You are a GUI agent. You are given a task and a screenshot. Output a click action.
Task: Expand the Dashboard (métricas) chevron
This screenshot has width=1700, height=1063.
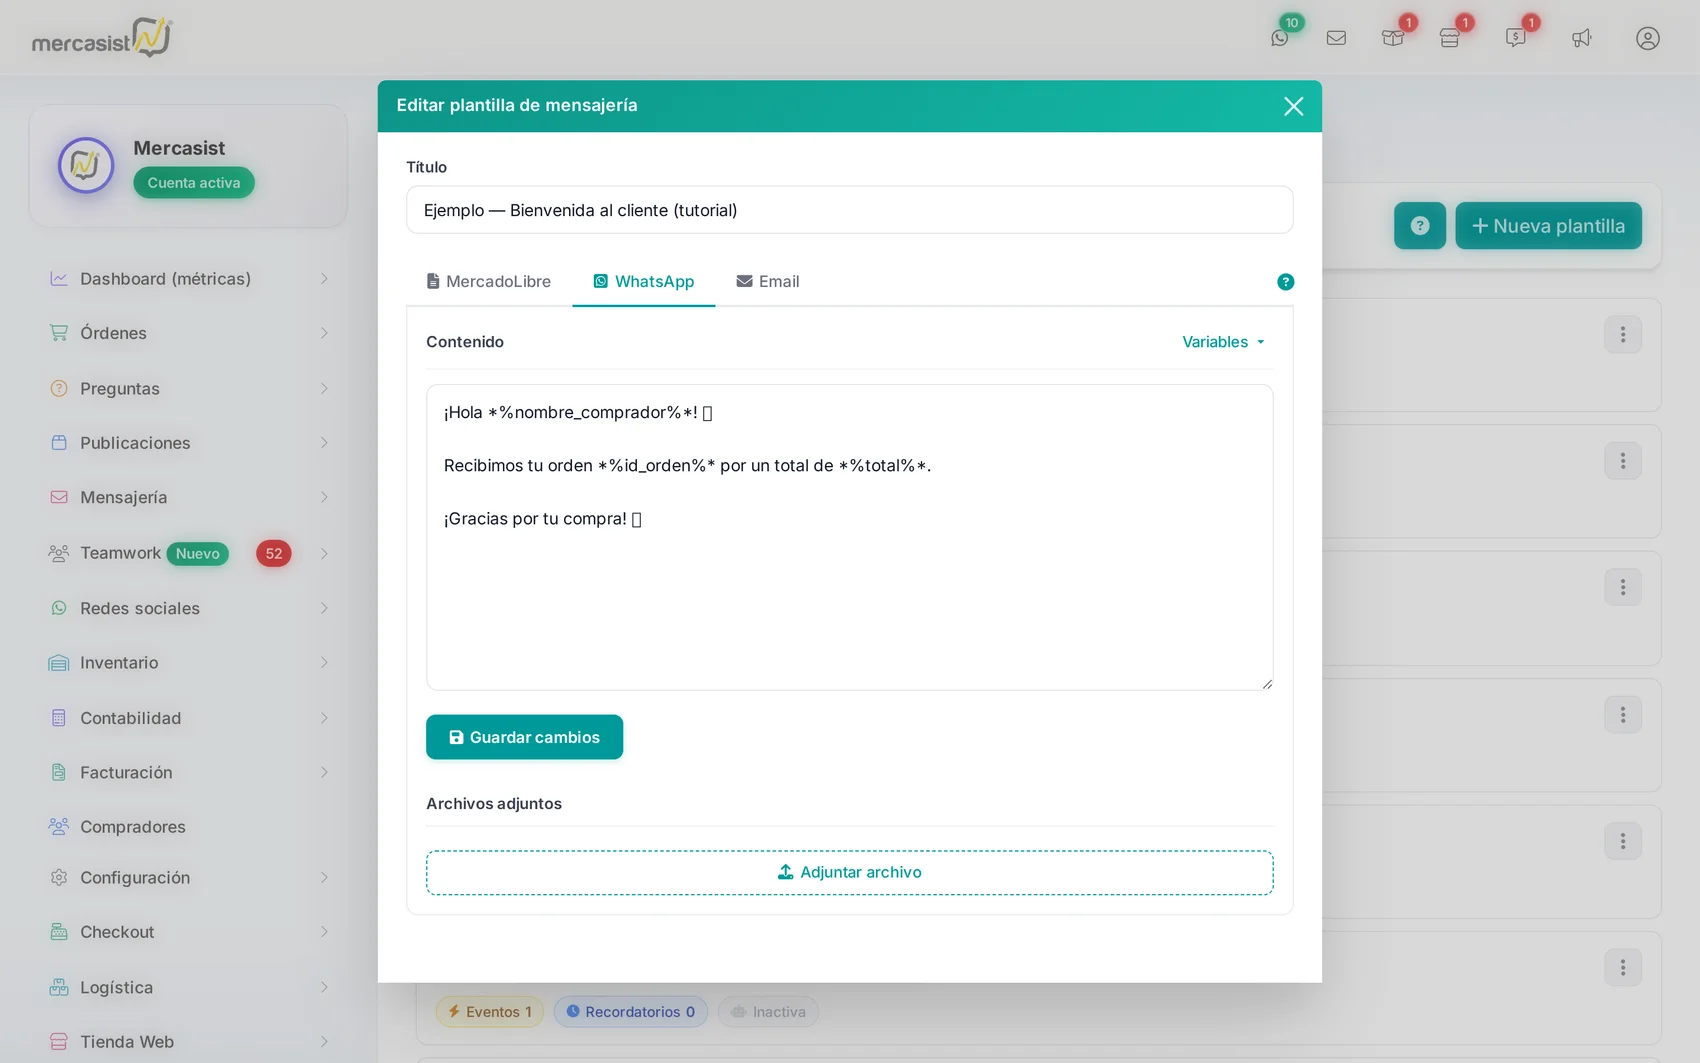click(x=324, y=279)
